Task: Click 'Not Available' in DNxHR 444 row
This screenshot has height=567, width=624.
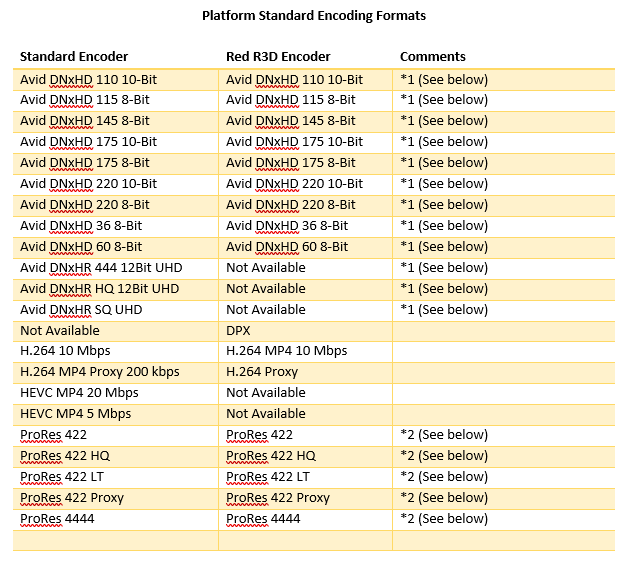Action: click(266, 268)
